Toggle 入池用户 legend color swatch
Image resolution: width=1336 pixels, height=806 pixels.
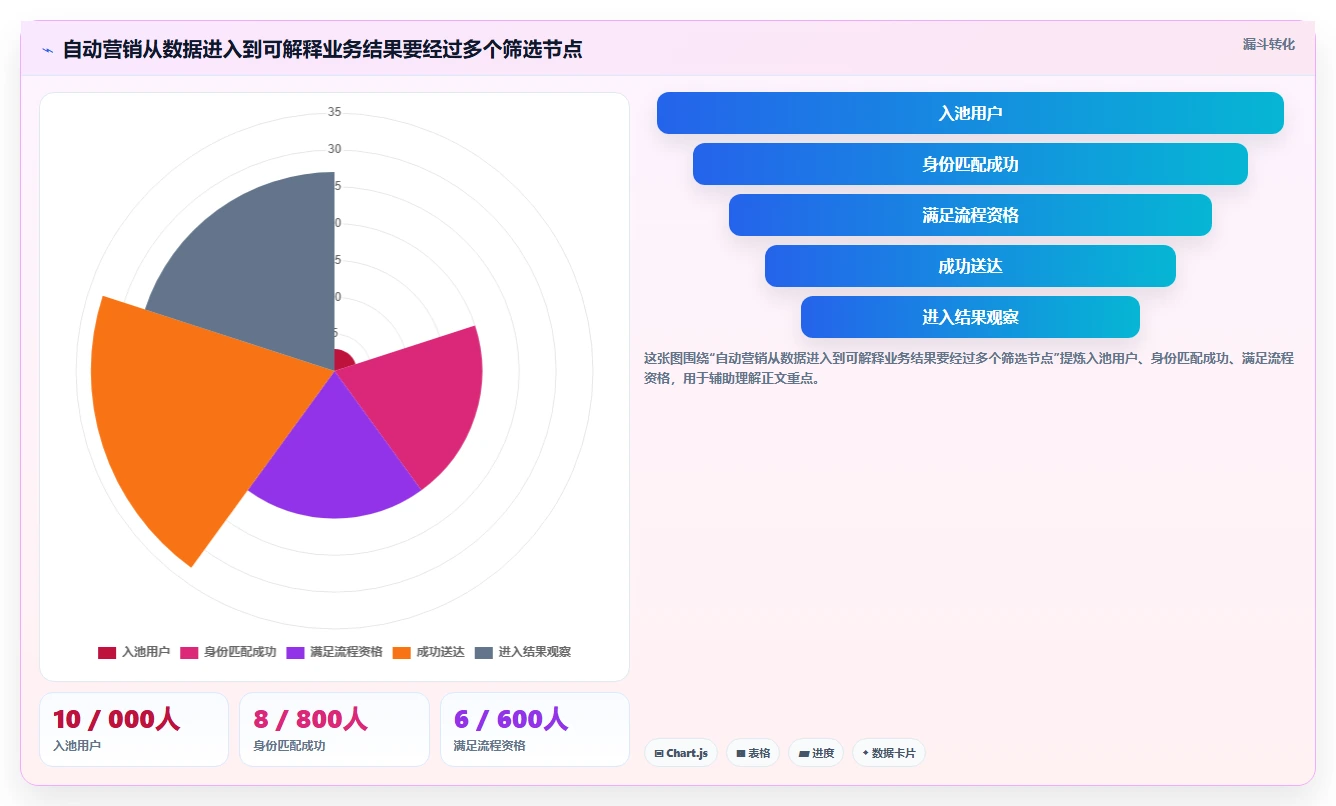tap(107, 652)
